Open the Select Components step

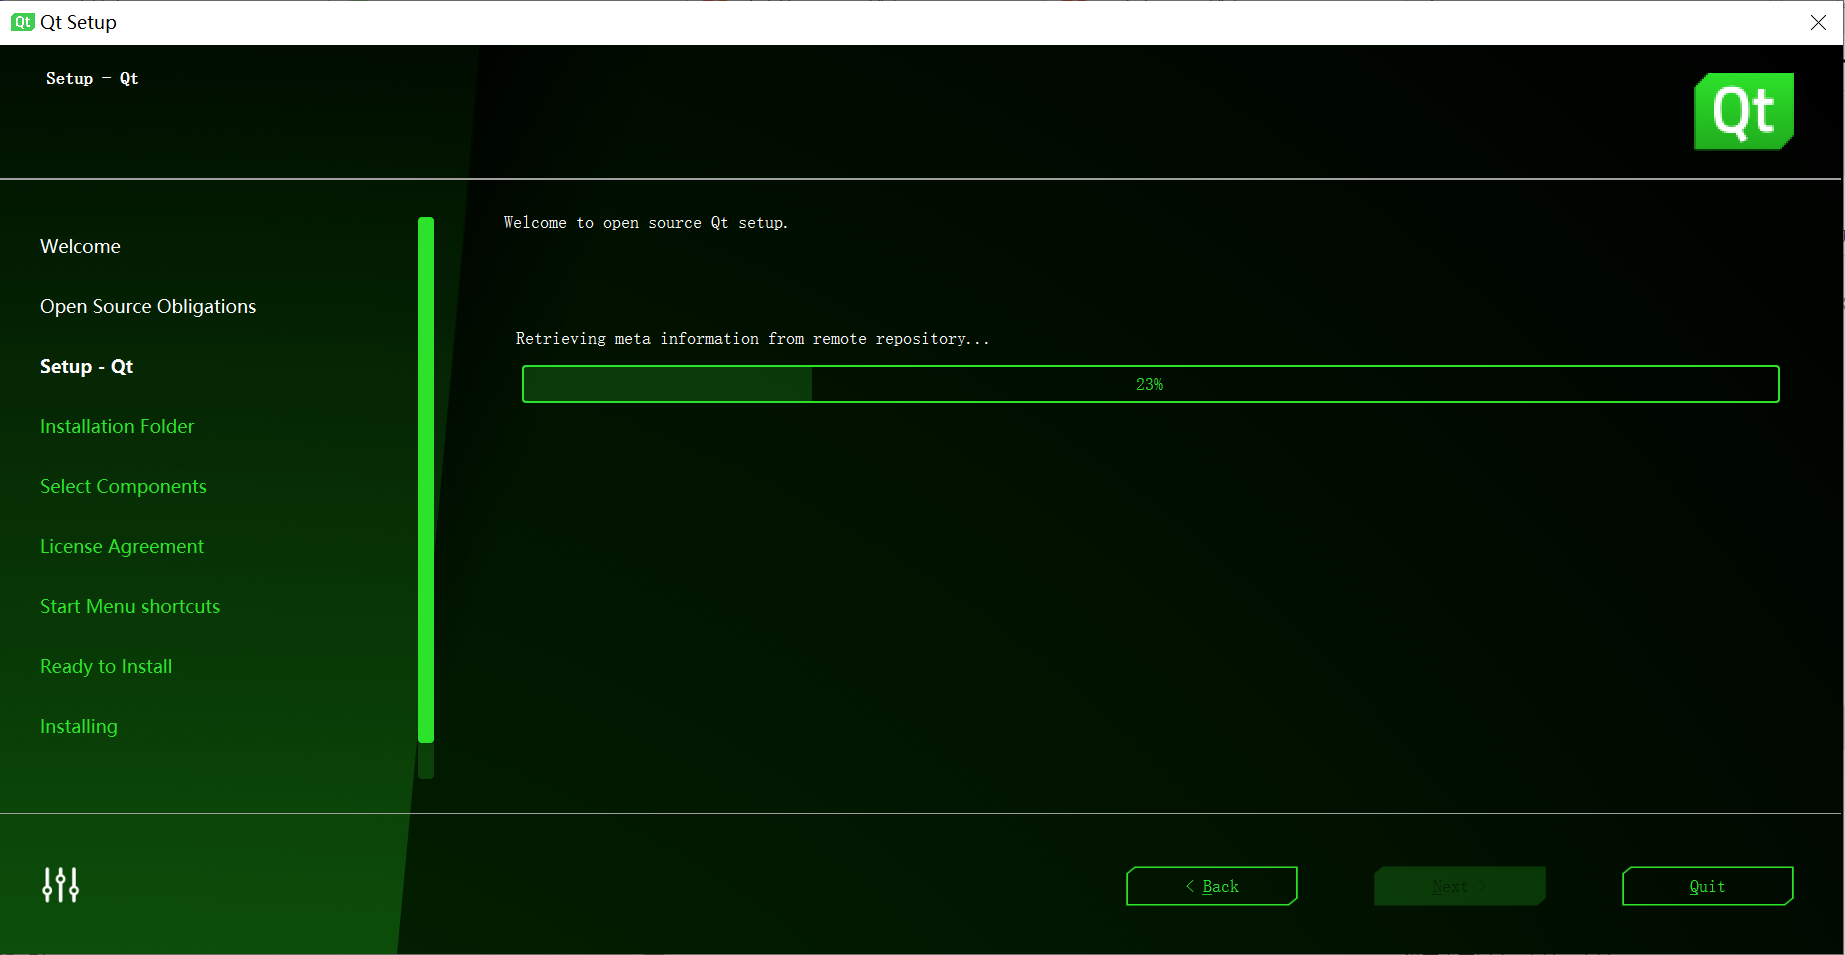coord(123,486)
